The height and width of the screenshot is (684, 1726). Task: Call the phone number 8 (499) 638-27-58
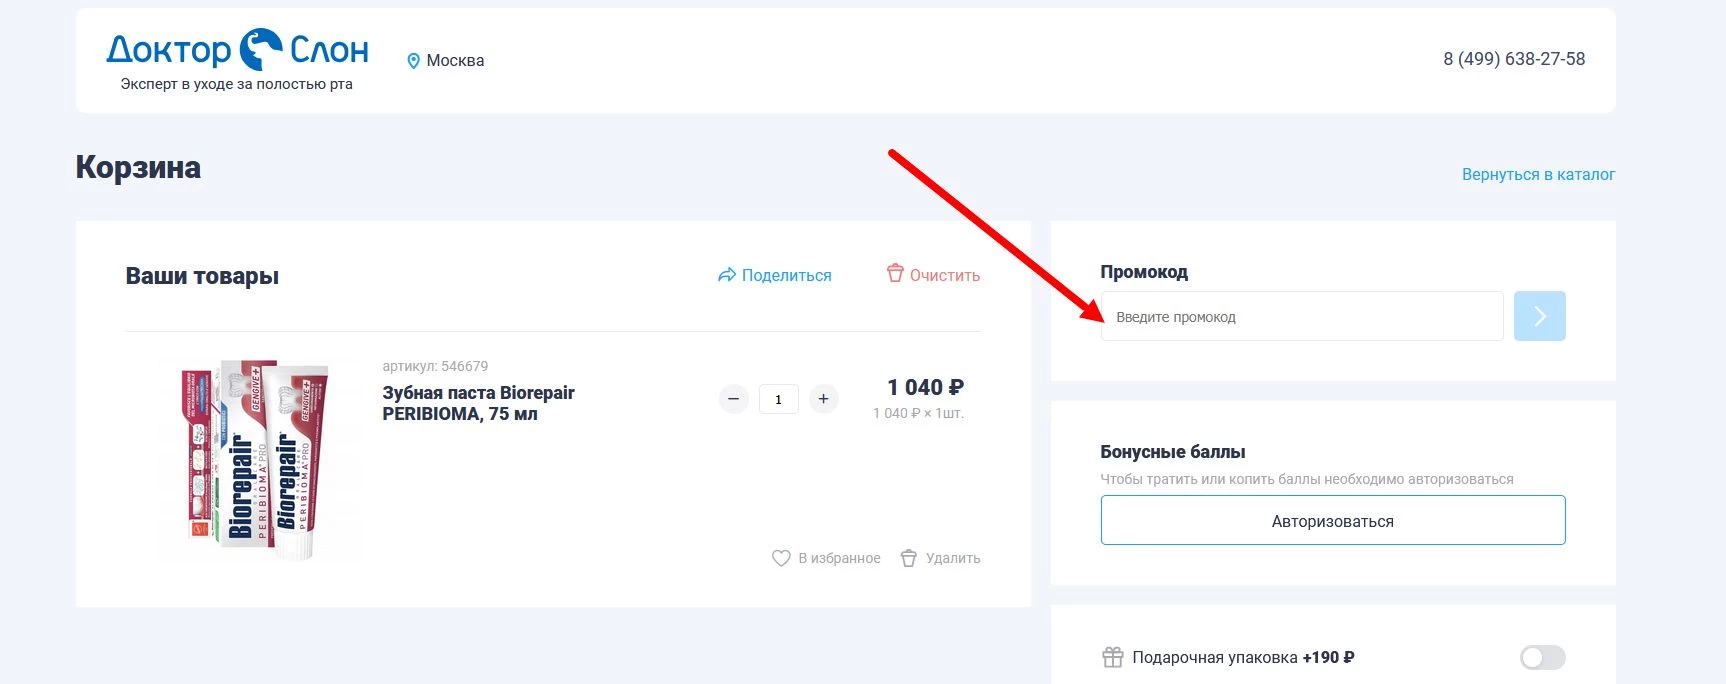(1513, 59)
